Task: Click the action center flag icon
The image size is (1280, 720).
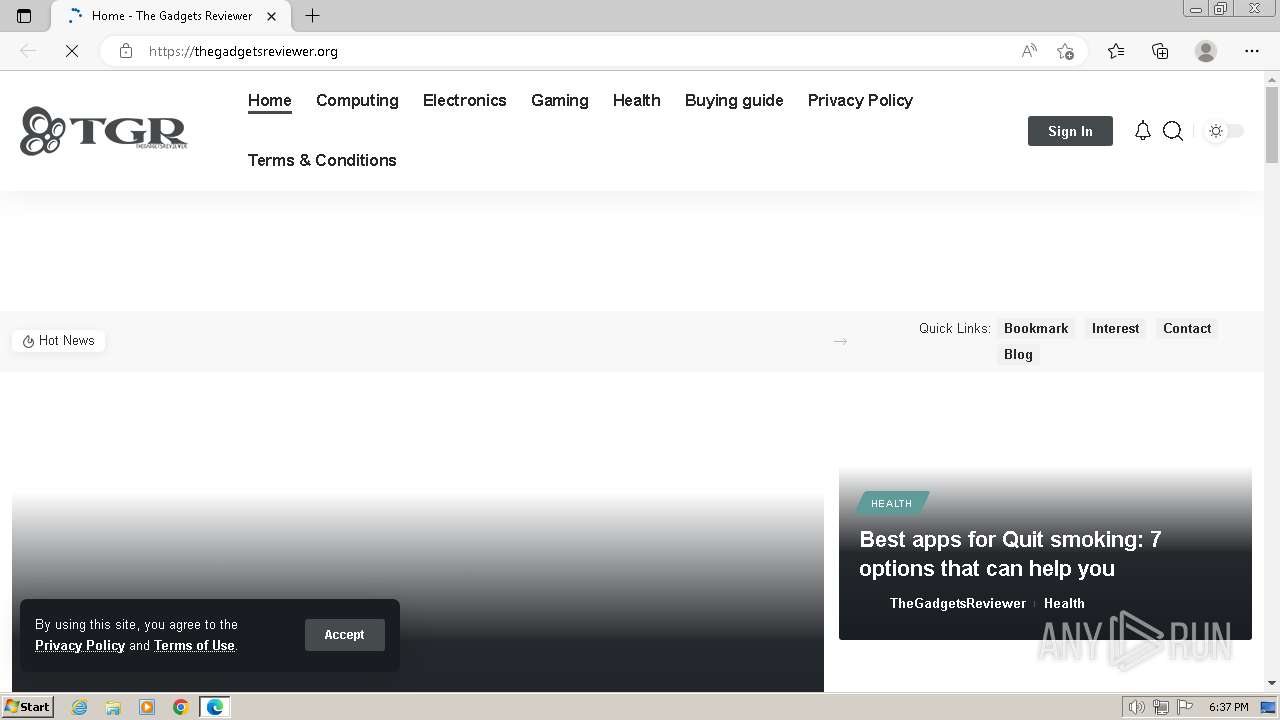Action: tap(1185, 707)
